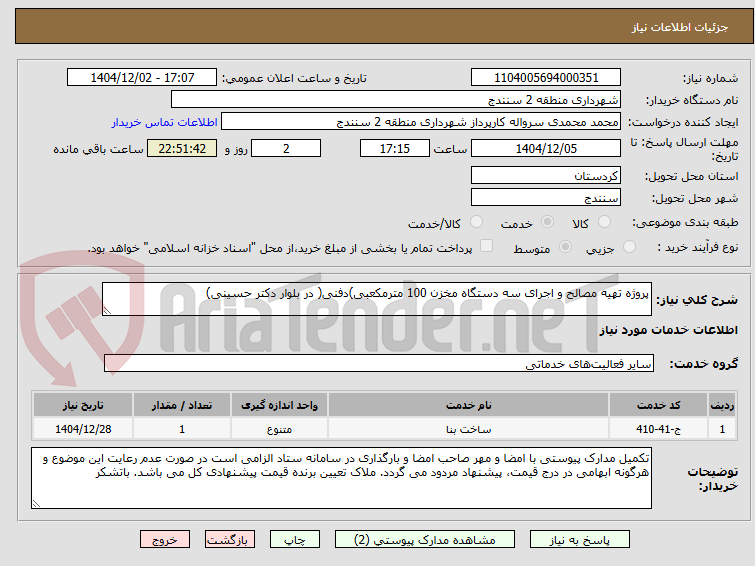Screen dimensions: 755x566
Task: Click the remaining days field showing 2
Action: 286,148
